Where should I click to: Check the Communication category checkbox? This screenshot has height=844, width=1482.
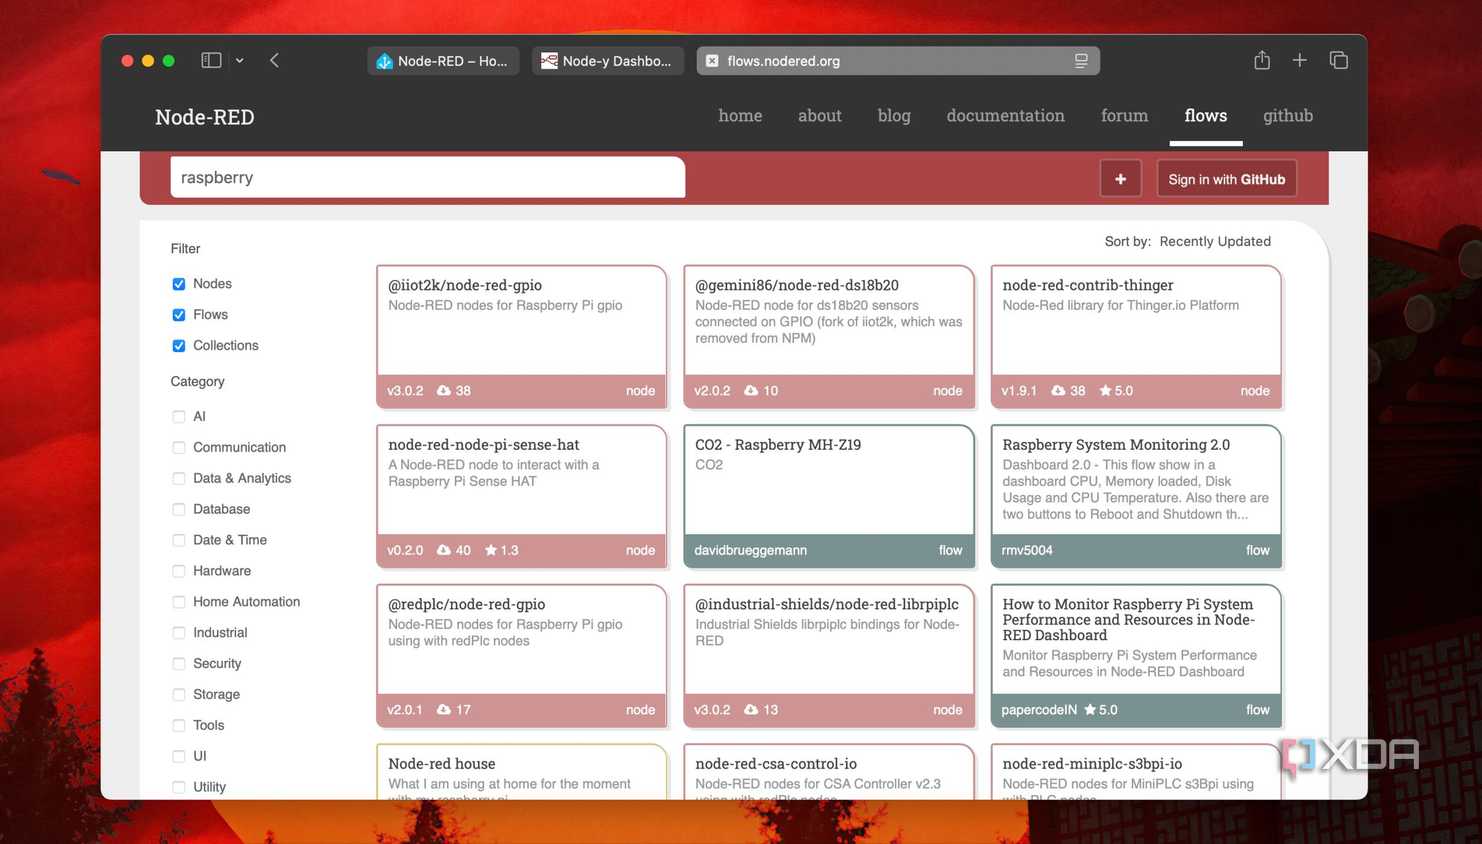(179, 448)
